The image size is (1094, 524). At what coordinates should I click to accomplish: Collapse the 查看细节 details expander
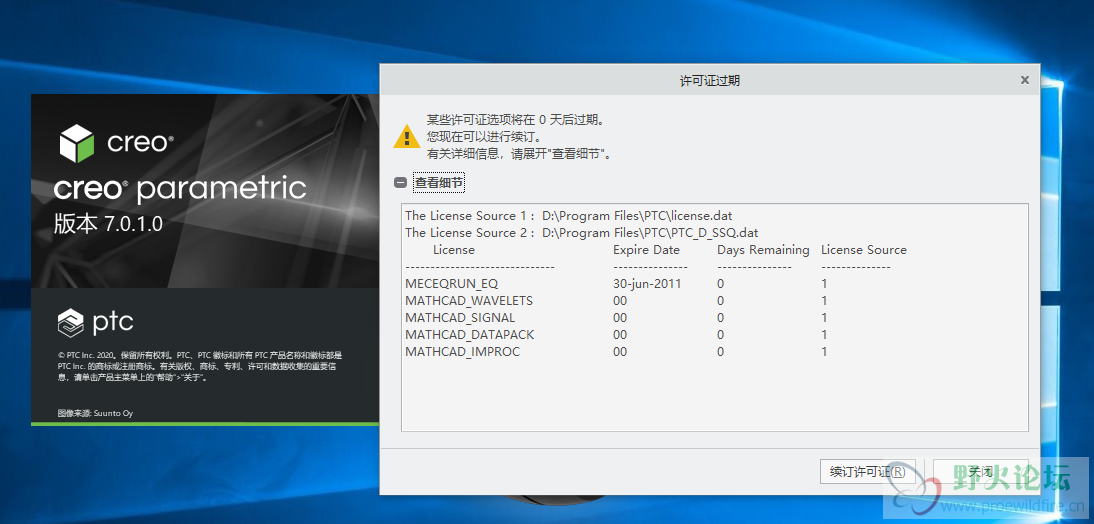[x=400, y=183]
